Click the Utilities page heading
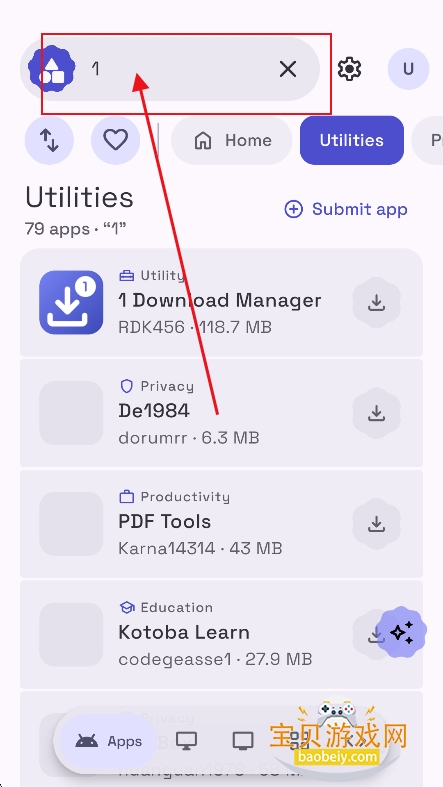 point(79,197)
